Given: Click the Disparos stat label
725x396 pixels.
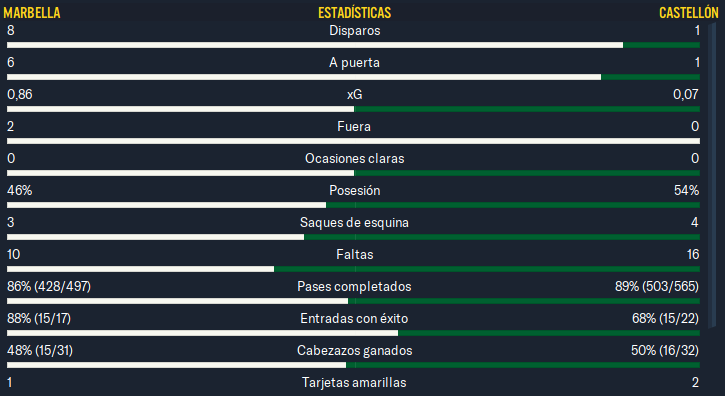Looking at the screenshot, I should point(355,31).
